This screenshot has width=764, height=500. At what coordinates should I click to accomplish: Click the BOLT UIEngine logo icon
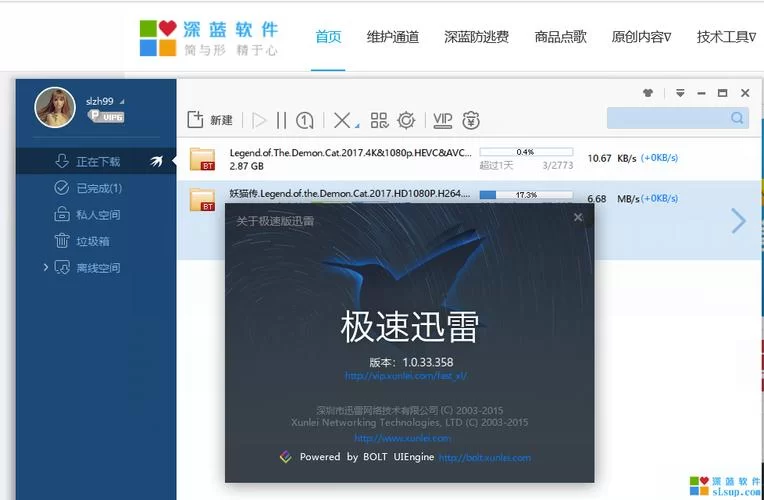point(286,457)
